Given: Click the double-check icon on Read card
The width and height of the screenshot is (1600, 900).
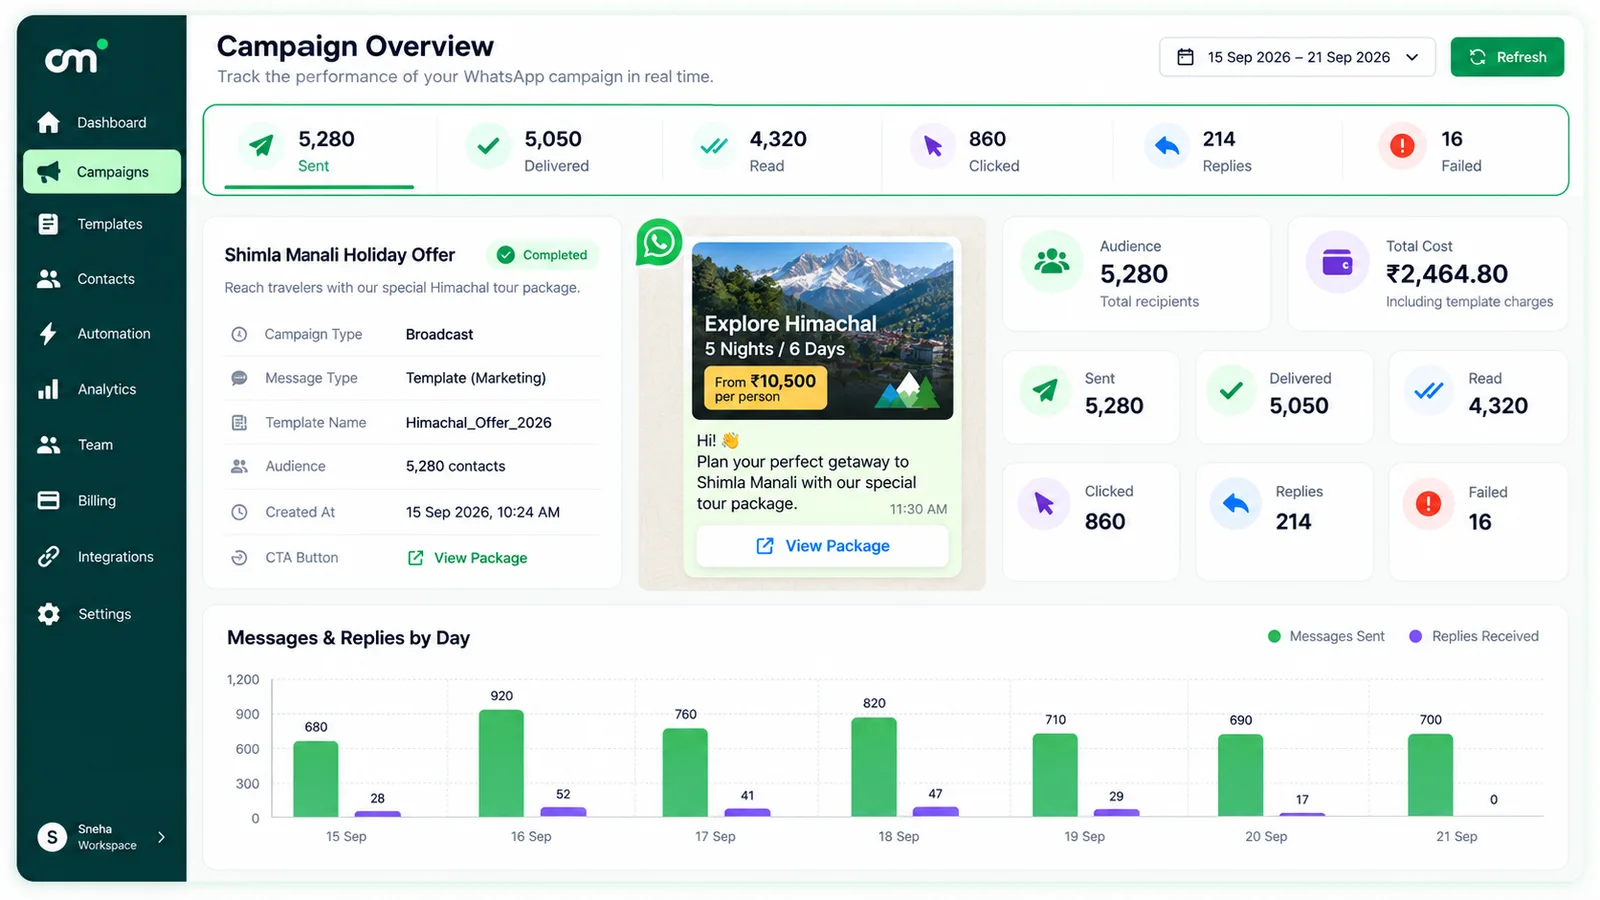Looking at the screenshot, I should click(x=1429, y=390).
